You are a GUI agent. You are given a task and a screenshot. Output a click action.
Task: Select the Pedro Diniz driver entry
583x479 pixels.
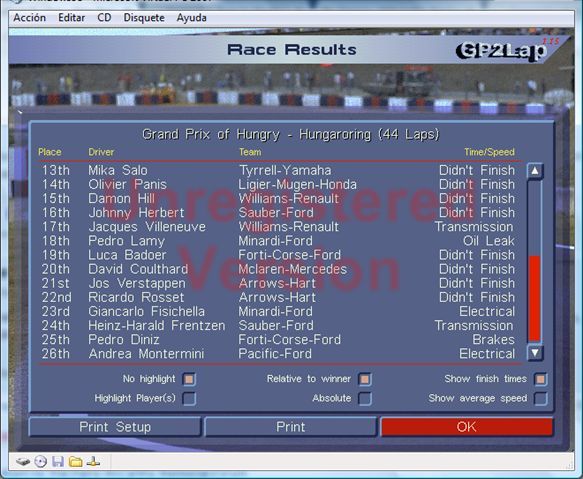point(124,340)
